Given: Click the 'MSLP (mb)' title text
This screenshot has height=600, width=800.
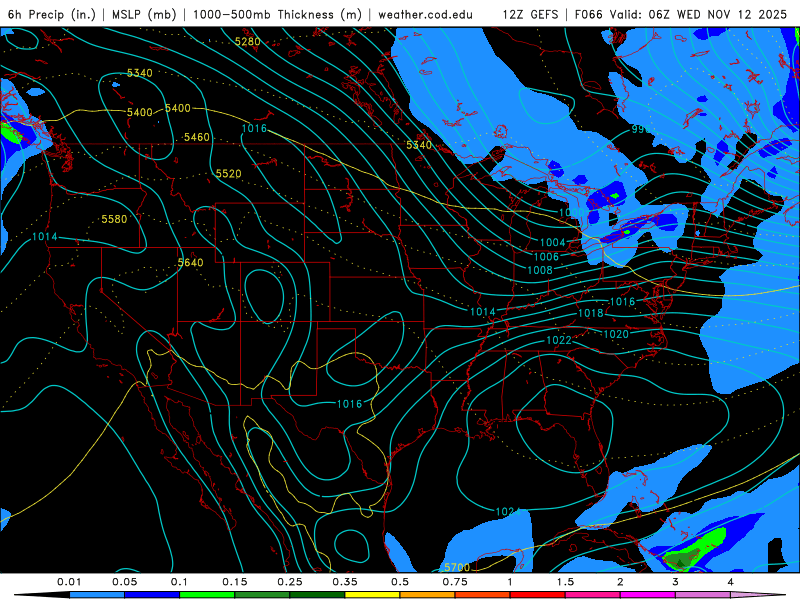Looking at the screenshot, I should click(x=144, y=14).
